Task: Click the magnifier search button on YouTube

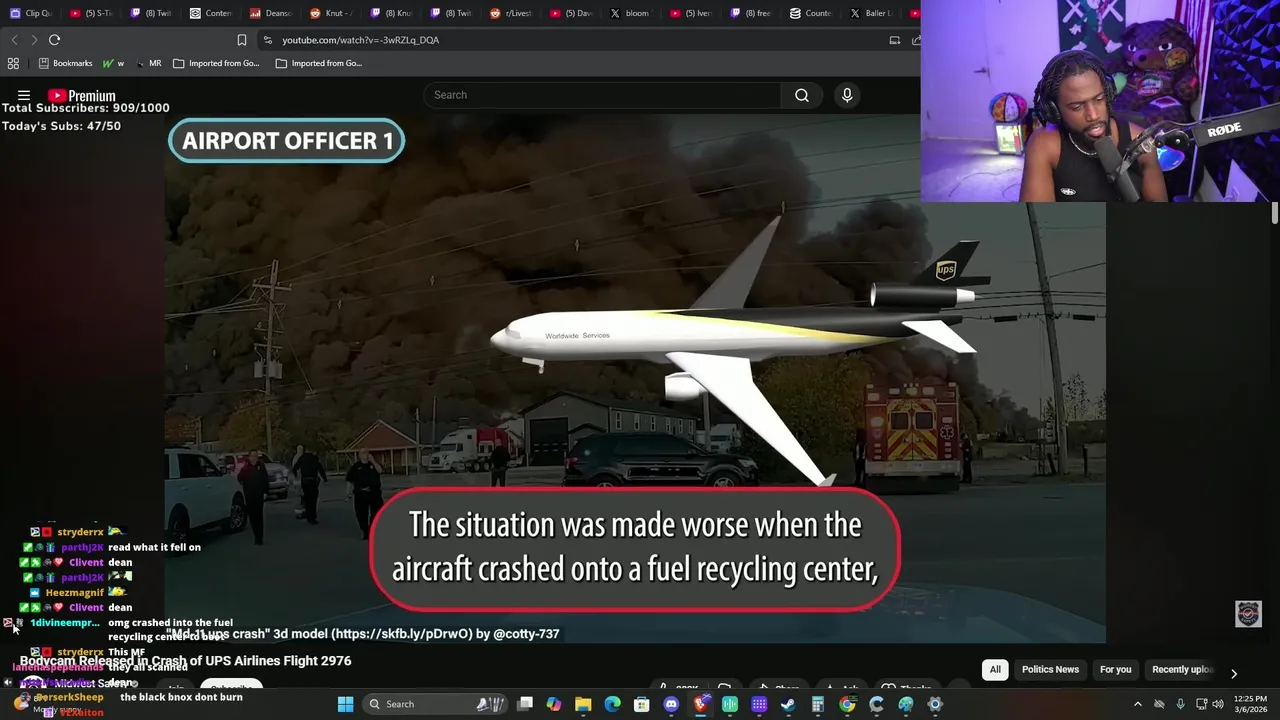Action: 802,95
